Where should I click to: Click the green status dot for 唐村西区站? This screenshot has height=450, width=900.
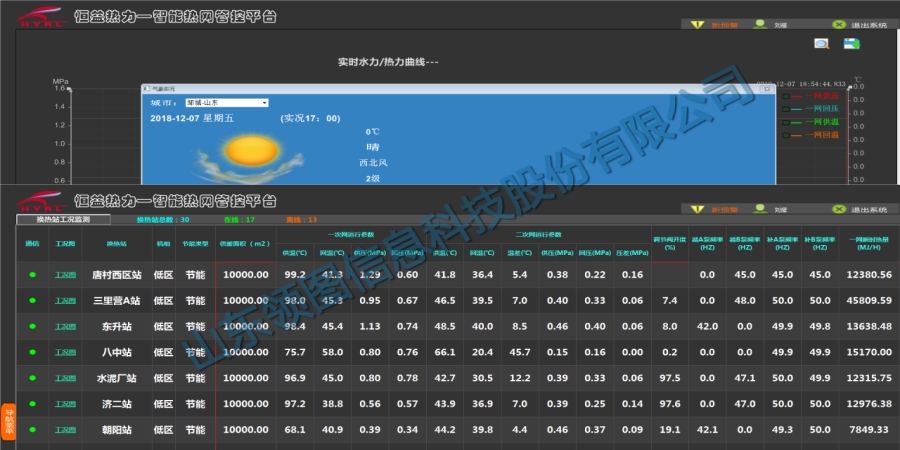[x=32, y=274]
